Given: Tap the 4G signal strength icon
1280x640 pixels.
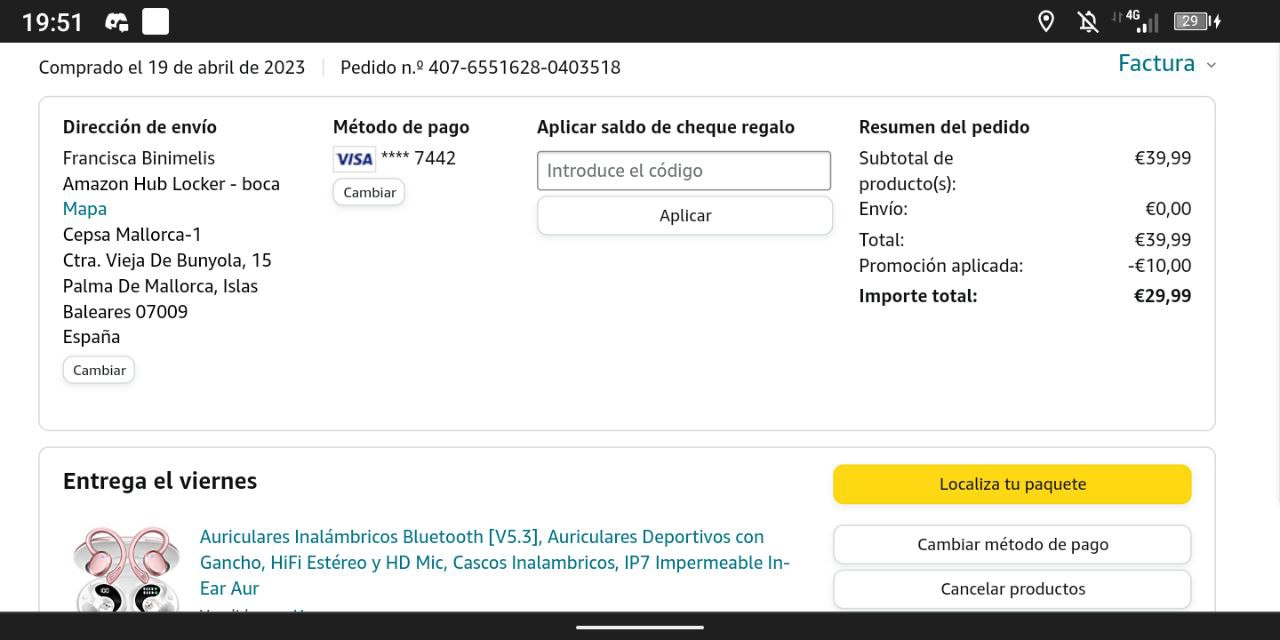Looking at the screenshot, I should coord(1138,21).
